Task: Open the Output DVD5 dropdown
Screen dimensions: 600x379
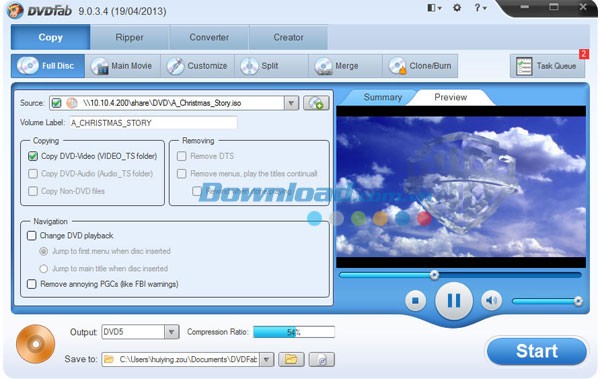Action: [x=171, y=332]
